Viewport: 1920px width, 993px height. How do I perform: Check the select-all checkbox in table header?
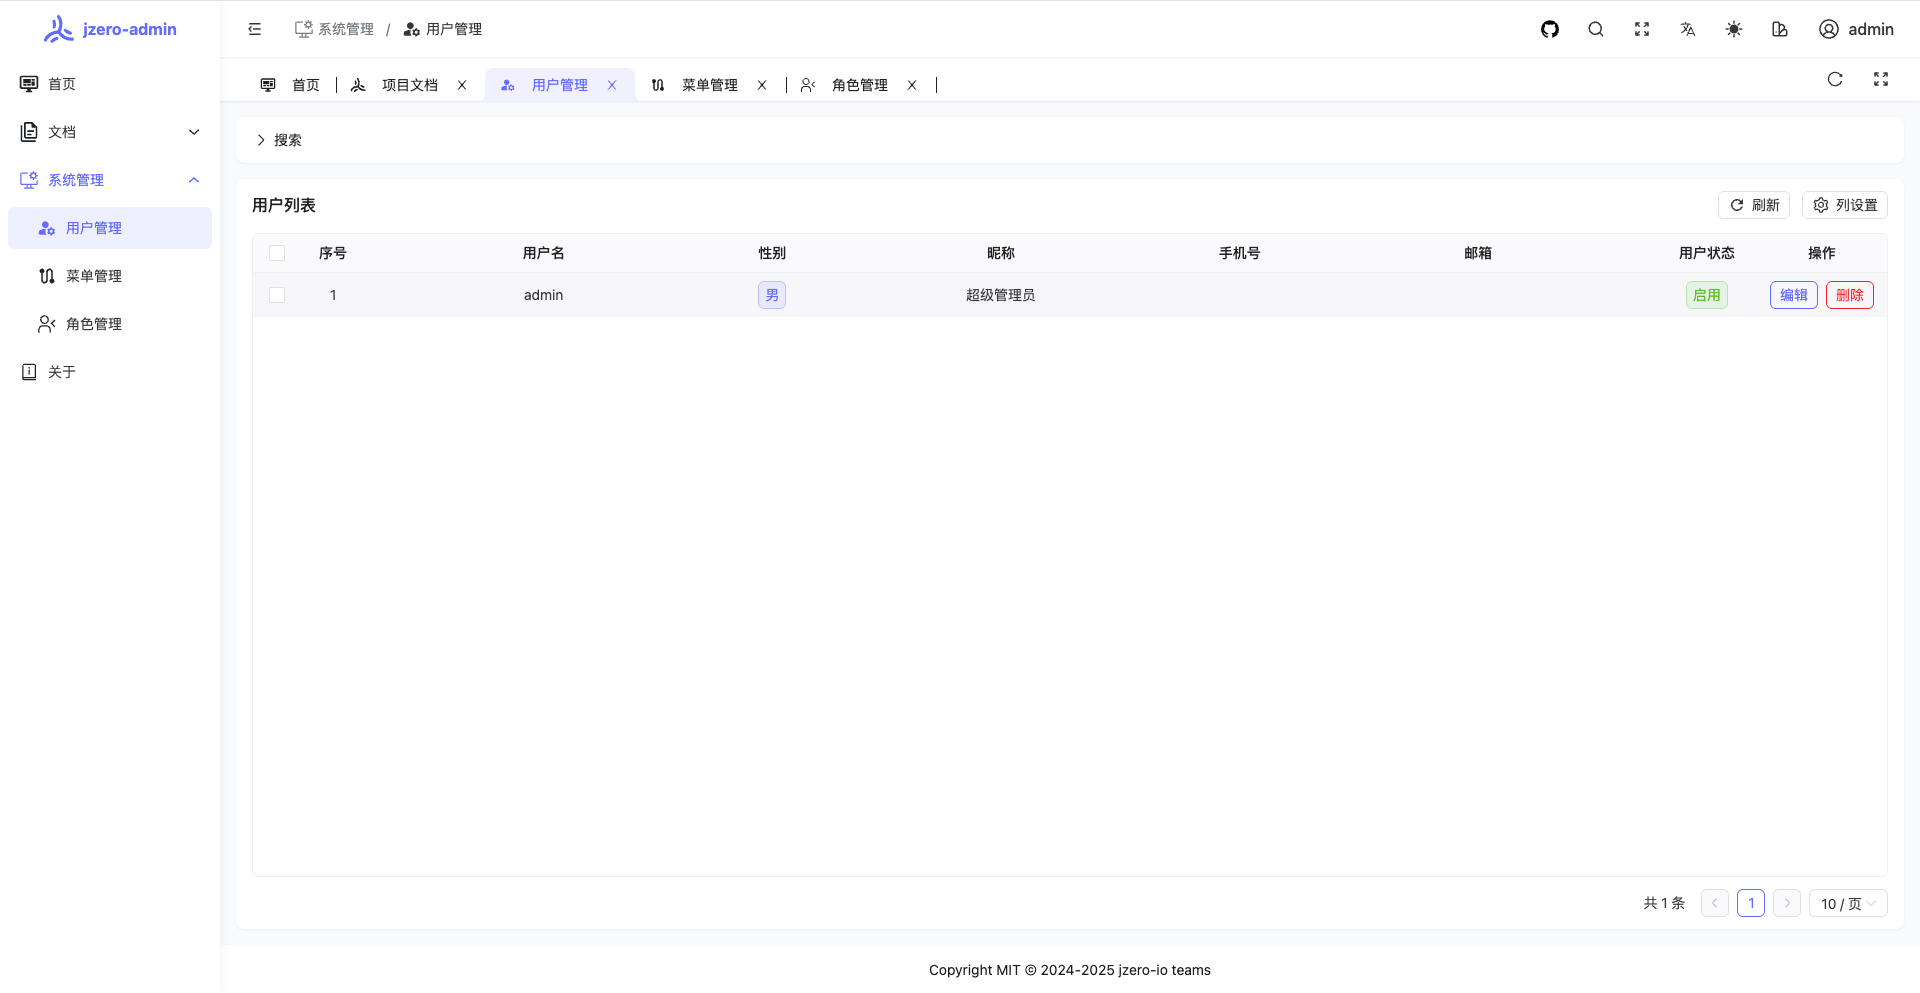tap(277, 253)
